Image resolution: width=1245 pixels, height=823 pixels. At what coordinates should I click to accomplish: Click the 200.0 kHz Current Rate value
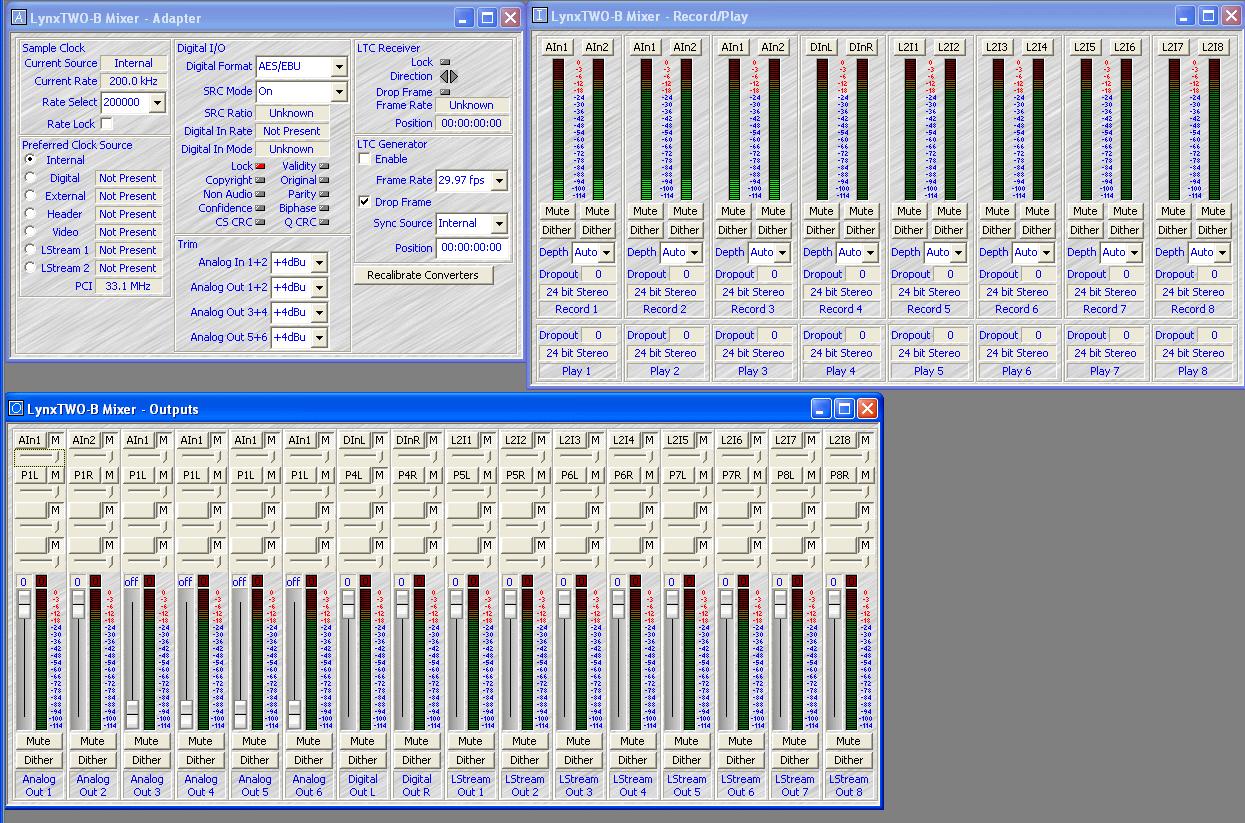[x=133, y=81]
